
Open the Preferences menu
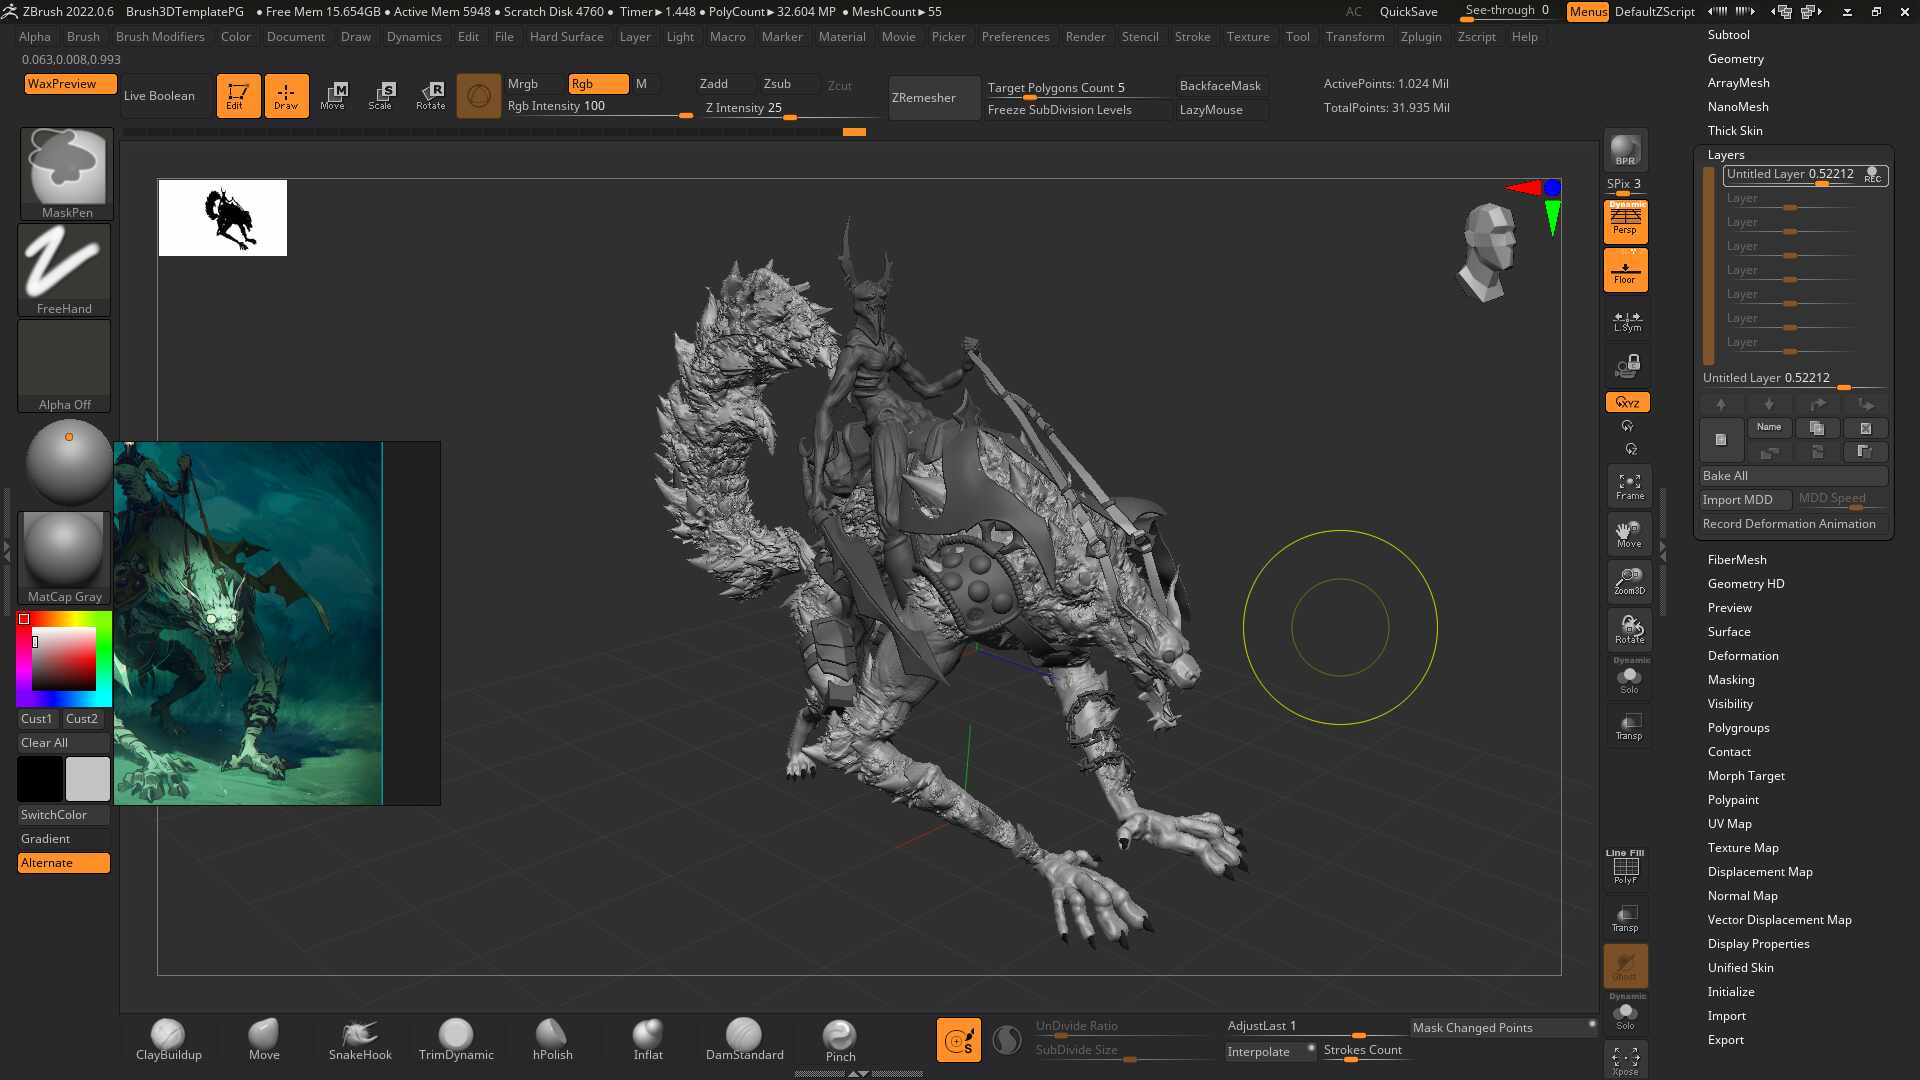tap(1015, 37)
